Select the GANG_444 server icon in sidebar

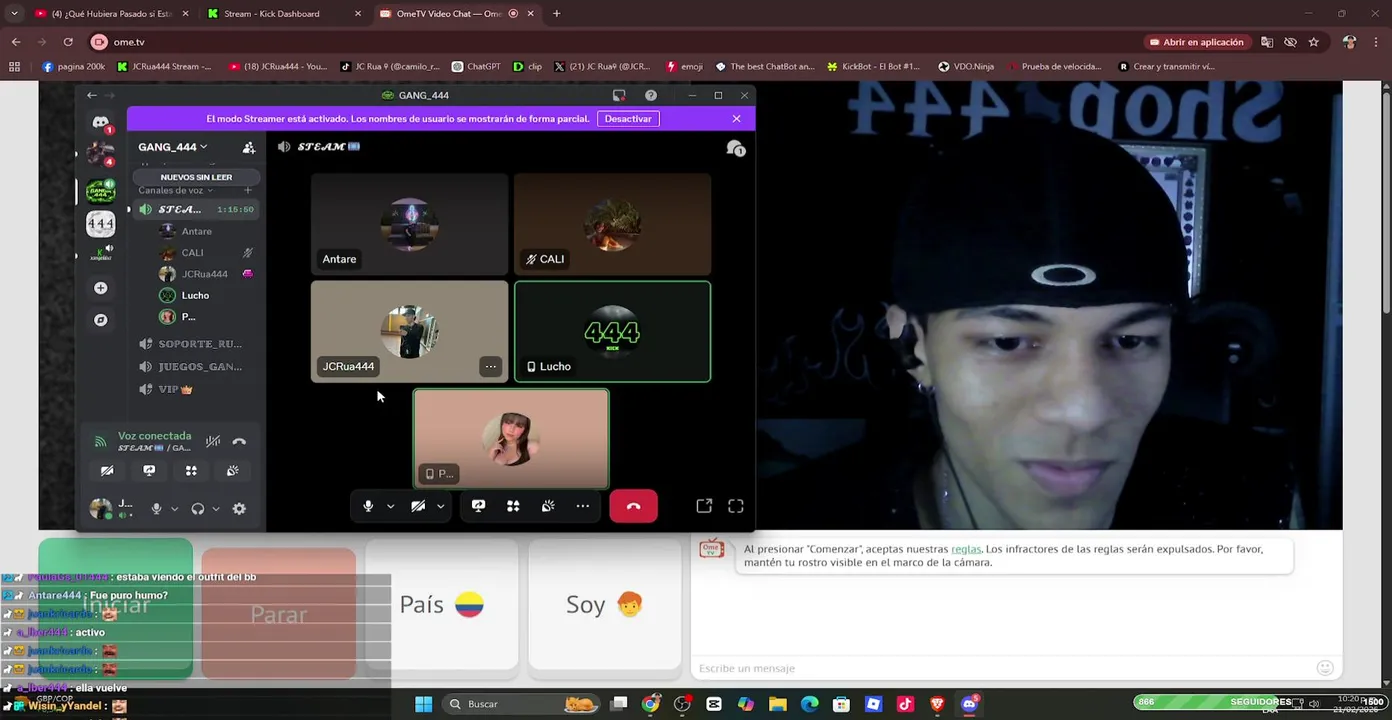100,190
